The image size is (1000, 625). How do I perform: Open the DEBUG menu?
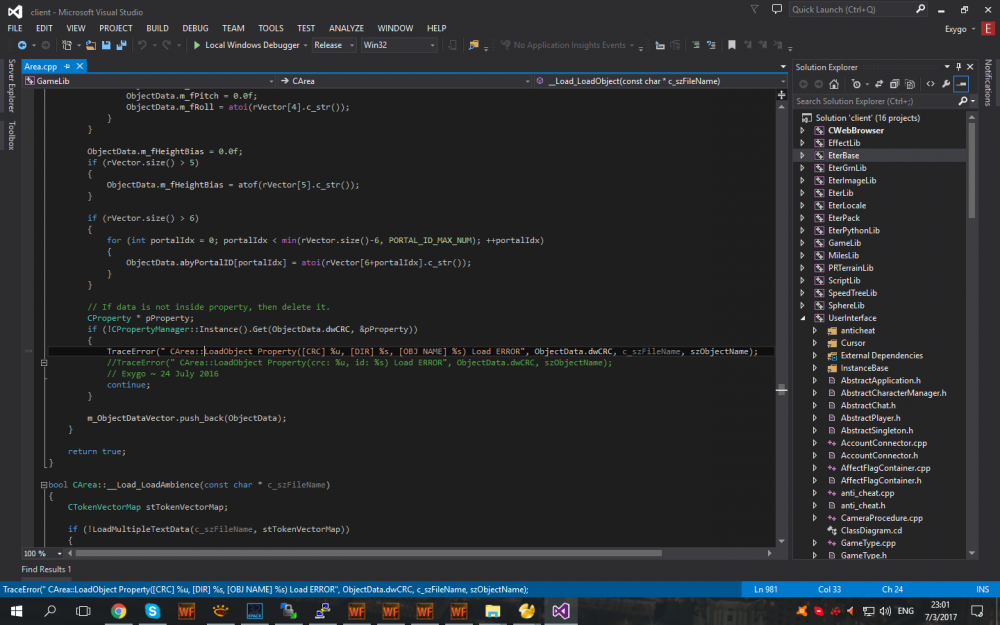point(195,28)
